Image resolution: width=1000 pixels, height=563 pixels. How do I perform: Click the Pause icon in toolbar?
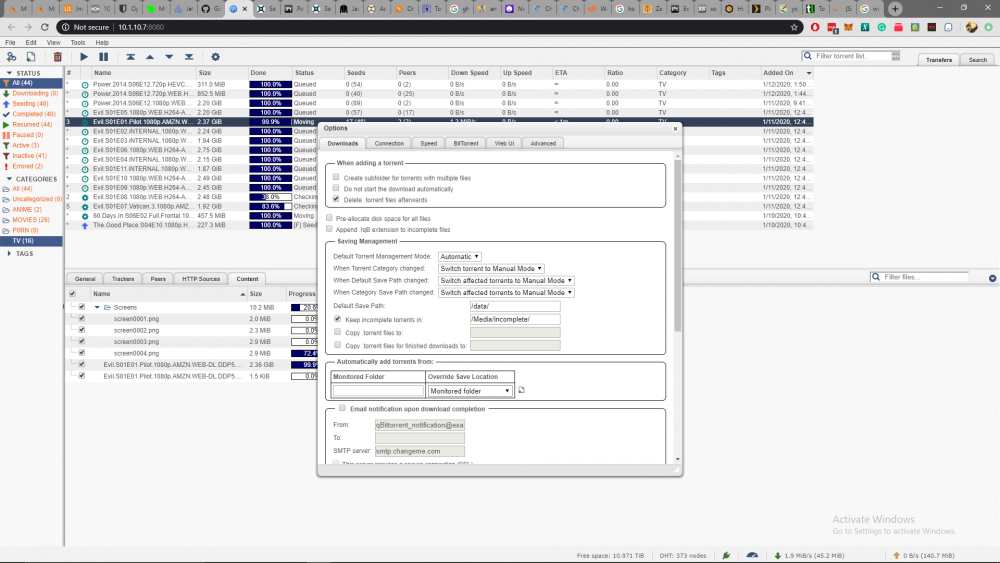pyautogui.click(x=103, y=57)
